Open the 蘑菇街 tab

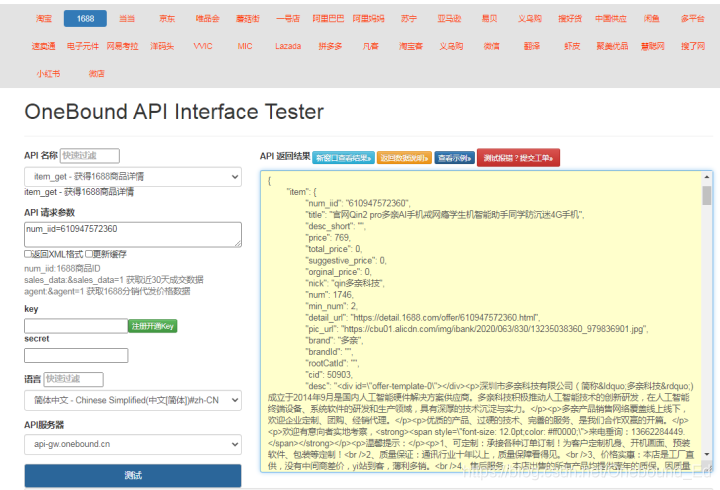(248, 18)
